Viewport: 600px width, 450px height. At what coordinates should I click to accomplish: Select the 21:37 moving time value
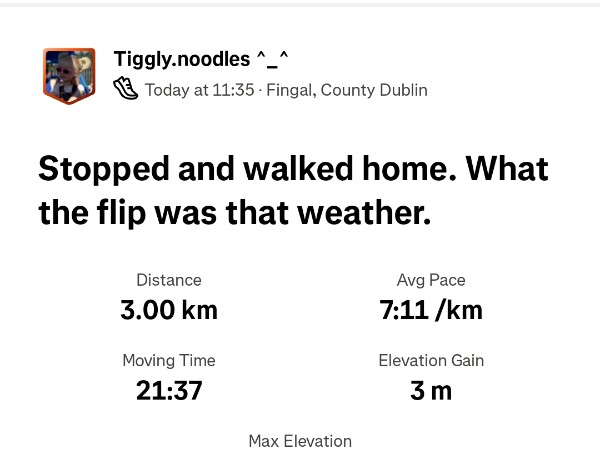(x=169, y=390)
